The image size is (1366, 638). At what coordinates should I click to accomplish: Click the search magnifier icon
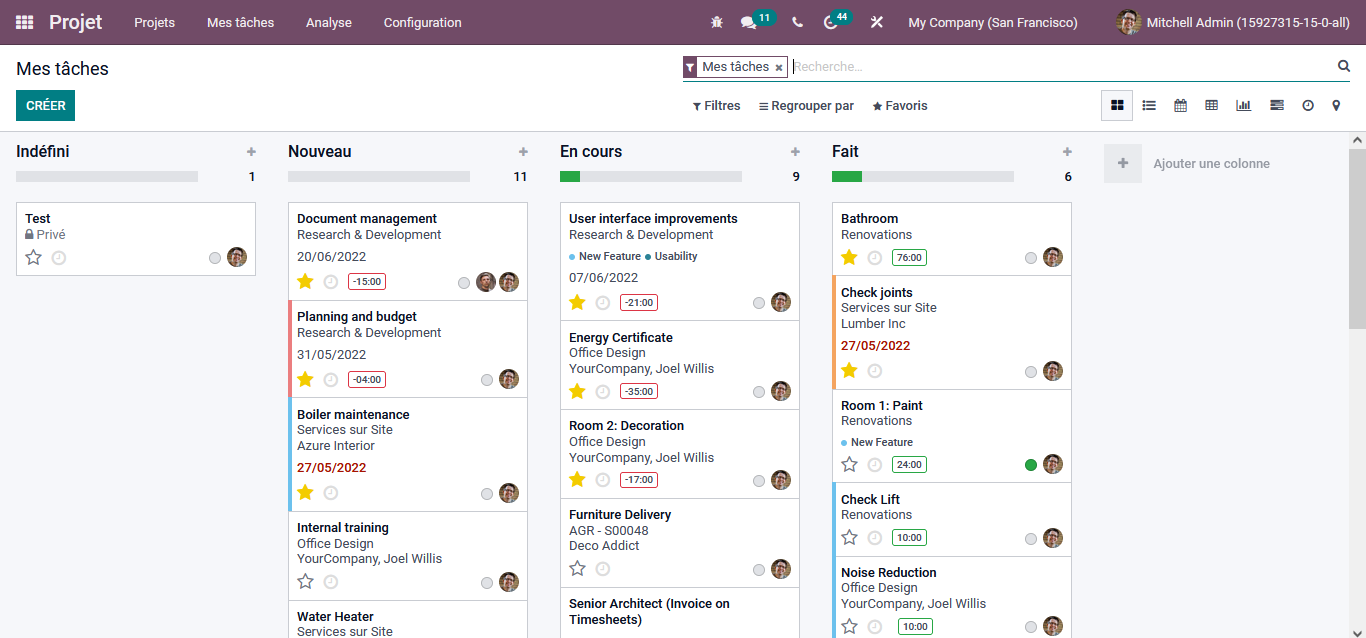tap(1344, 66)
